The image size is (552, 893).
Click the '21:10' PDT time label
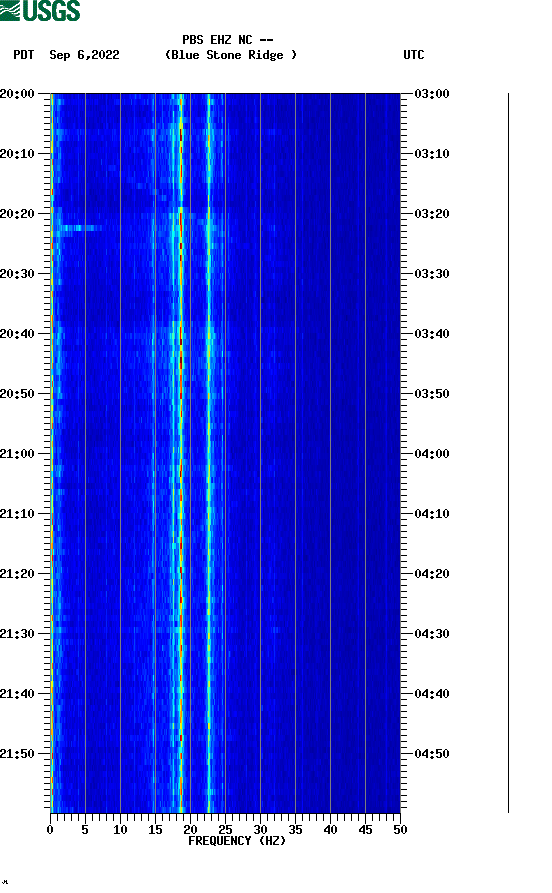[17, 514]
